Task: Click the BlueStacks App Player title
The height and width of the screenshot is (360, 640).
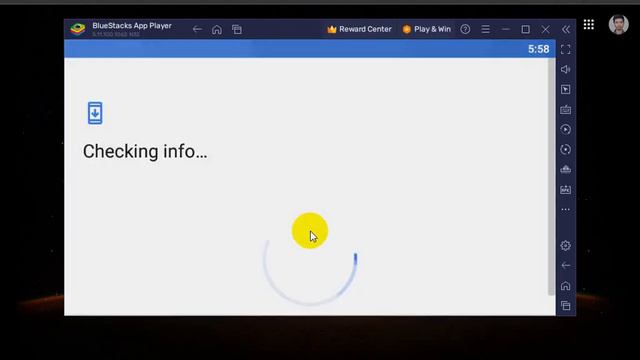Action: tap(132, 25)
